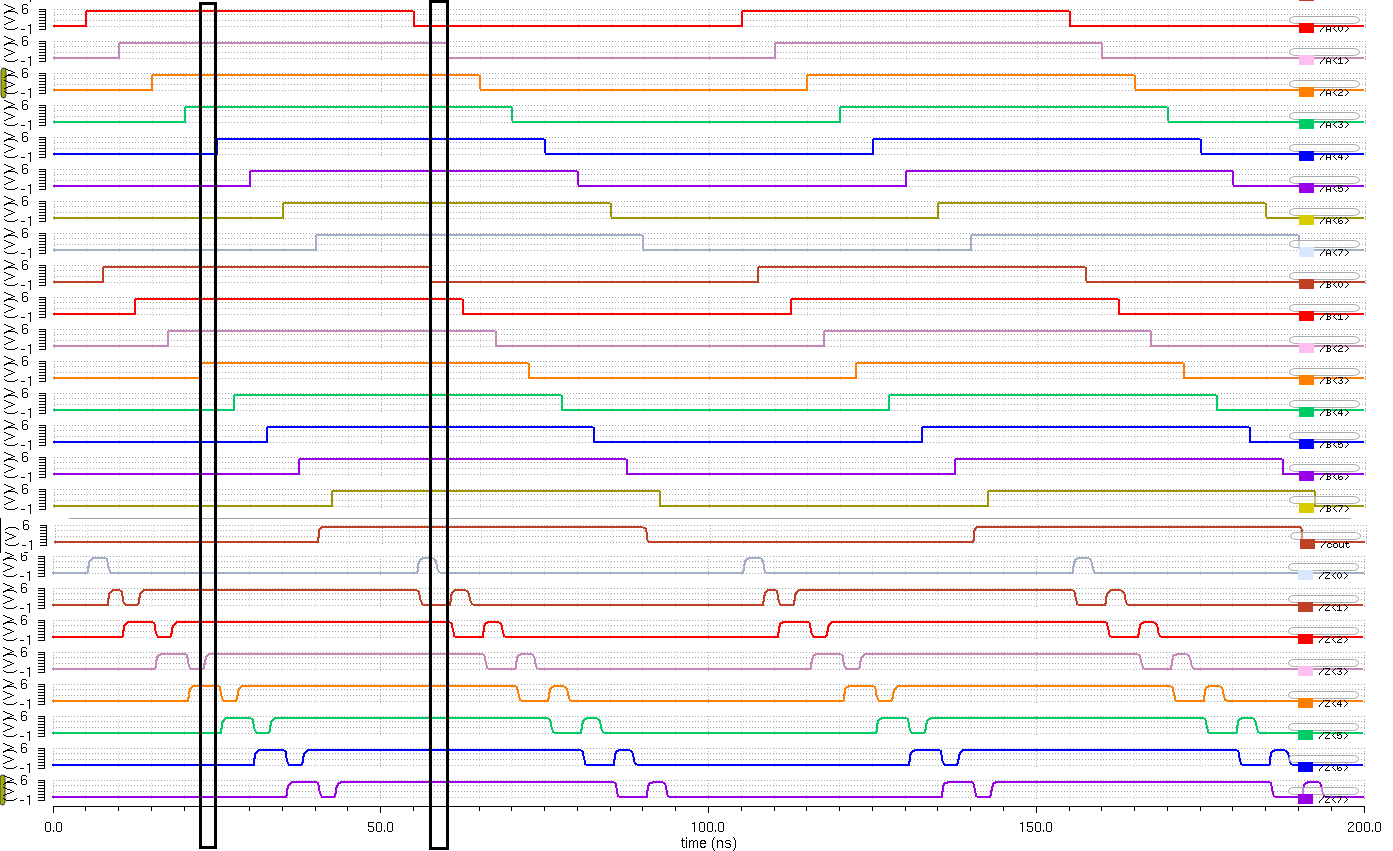Select the /B<7> signal name label
This screenshot has height=851, width=1393.
pyautogui.click(x=1334, y=508)
